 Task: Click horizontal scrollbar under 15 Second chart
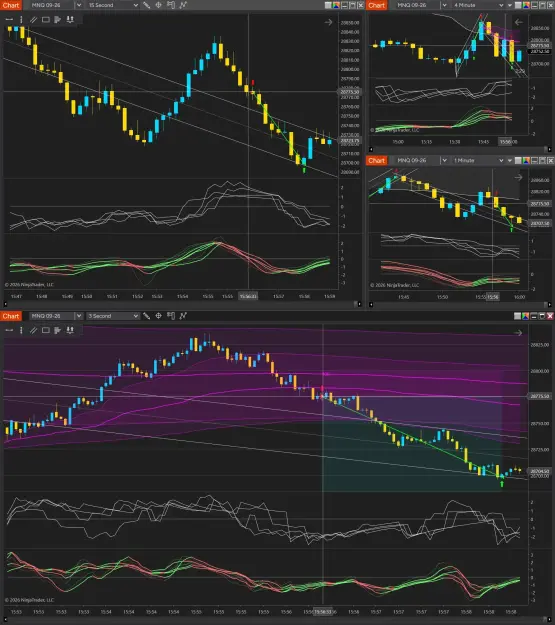[x=182, y=304]
